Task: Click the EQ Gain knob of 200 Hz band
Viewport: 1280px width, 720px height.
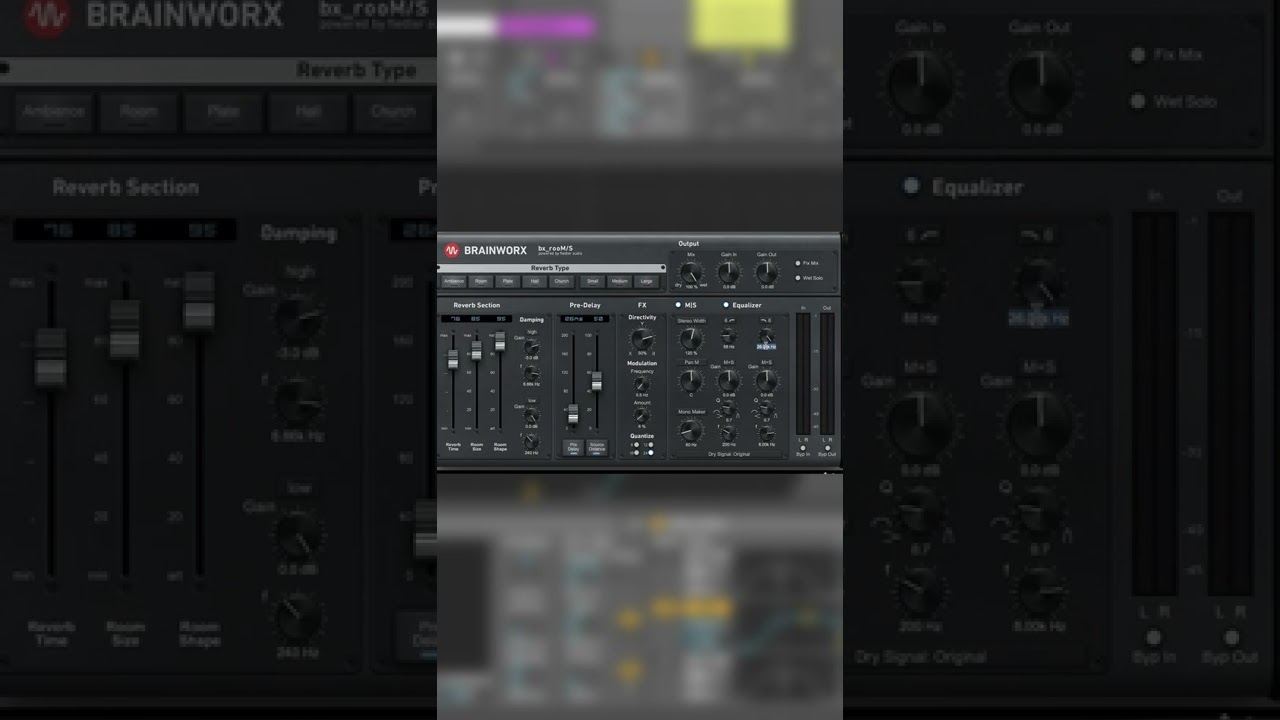Action: point(729,380)
